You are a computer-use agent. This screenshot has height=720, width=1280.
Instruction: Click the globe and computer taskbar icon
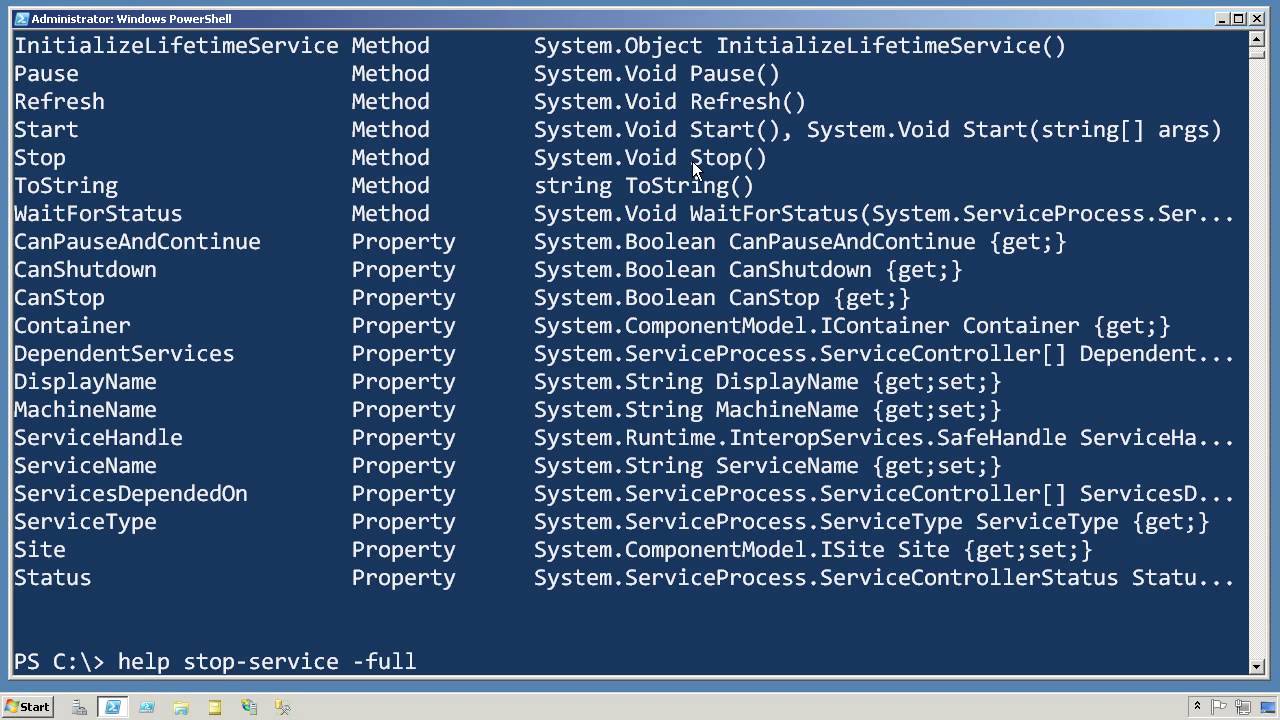click(x=249, y=707)
